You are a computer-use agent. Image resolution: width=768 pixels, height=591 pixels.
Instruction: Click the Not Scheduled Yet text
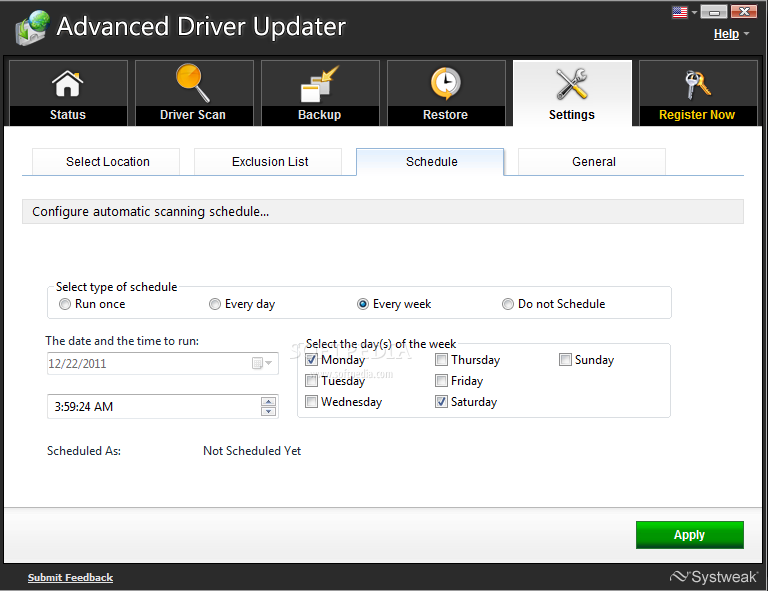pyautogui.click(x=252, y=451)
